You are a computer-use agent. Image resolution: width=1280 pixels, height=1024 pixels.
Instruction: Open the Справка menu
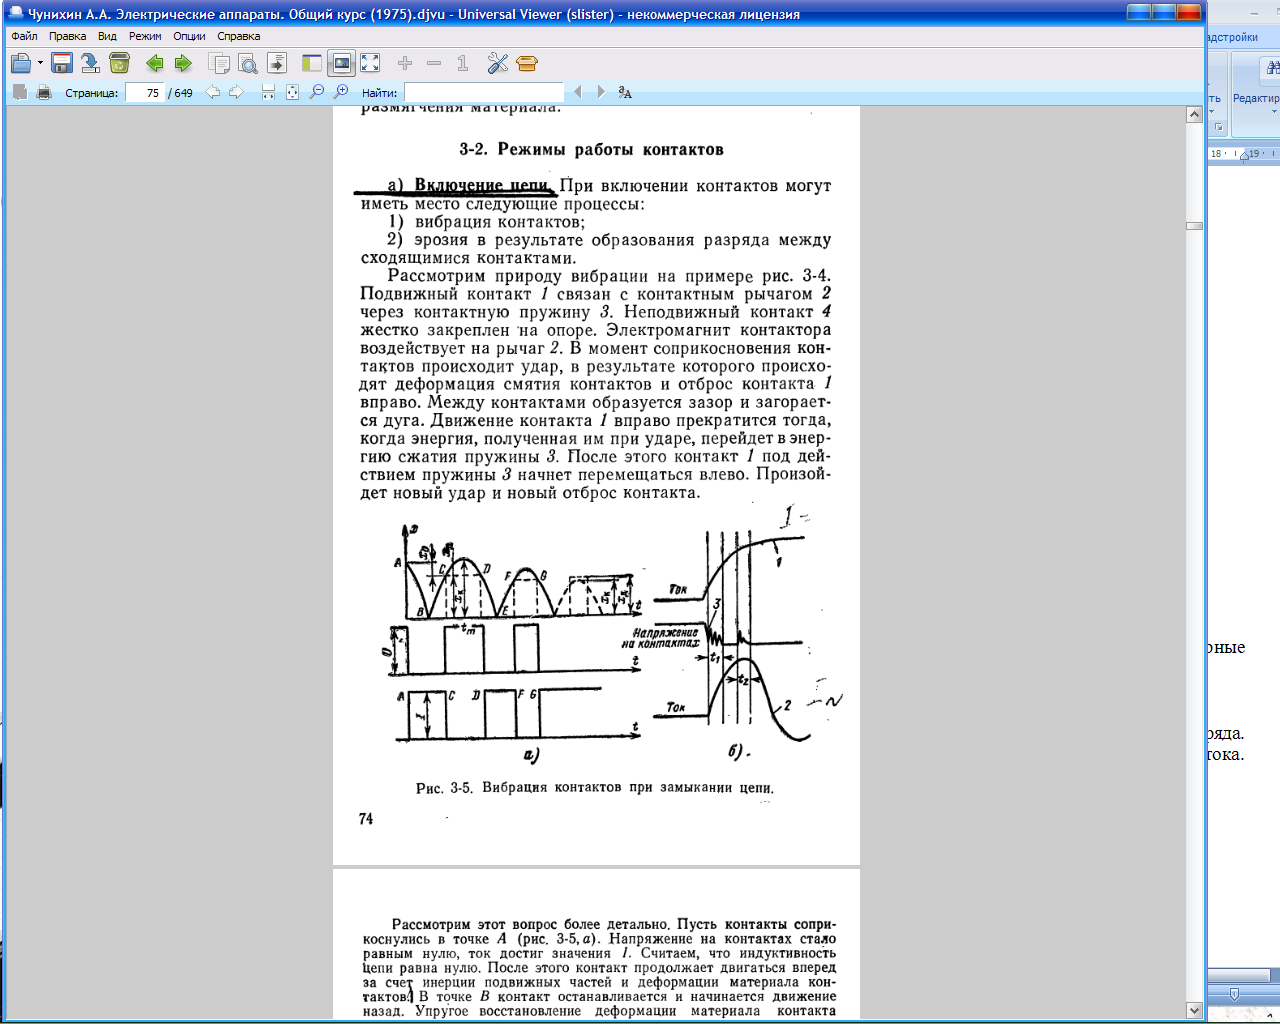(x=239, y=36)
